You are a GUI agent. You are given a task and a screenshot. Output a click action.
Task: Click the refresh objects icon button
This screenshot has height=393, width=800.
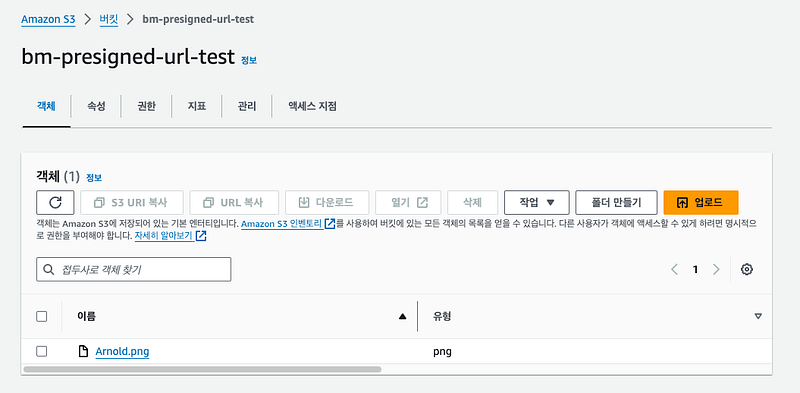(55, 203)
